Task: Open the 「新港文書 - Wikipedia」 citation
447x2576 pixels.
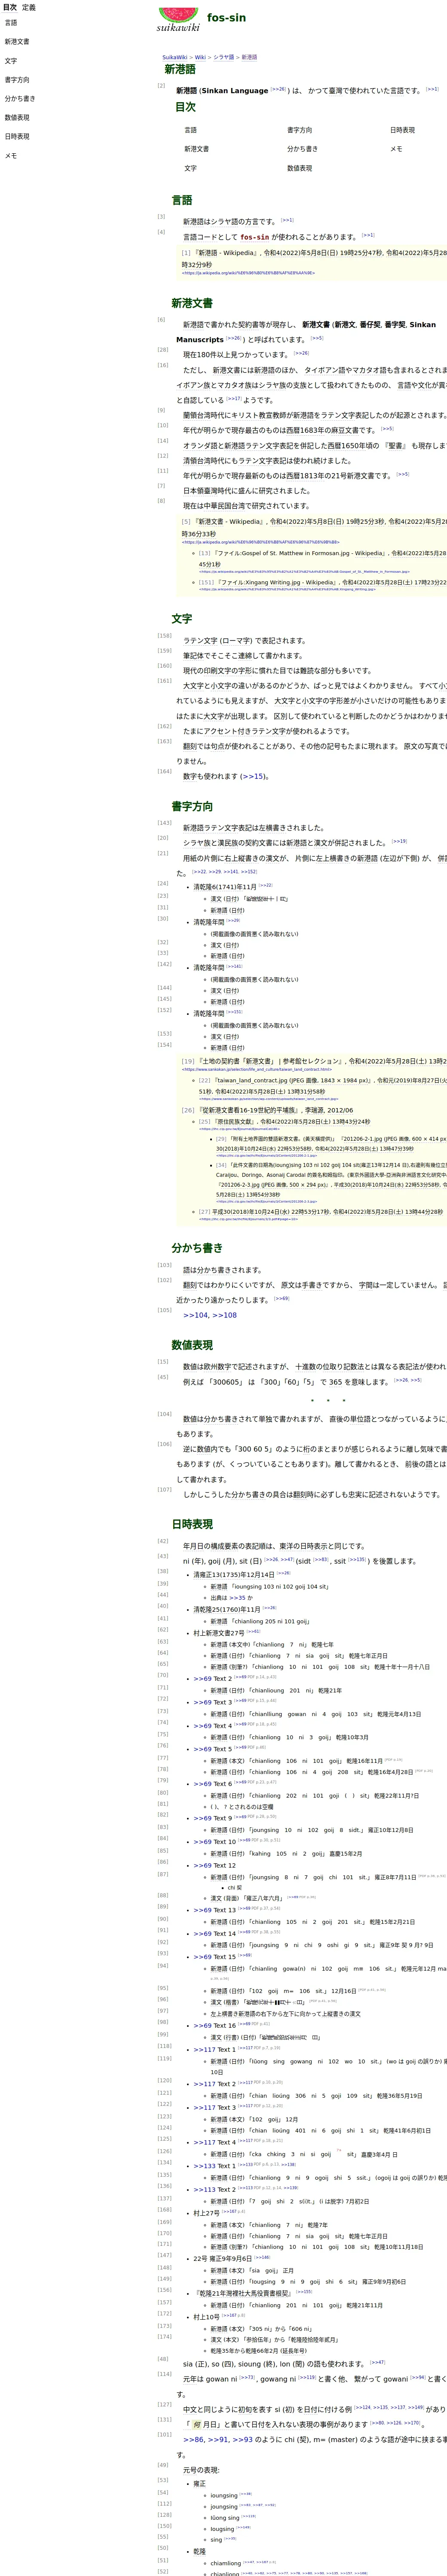Action: pyautogui.click(x=228, y=522)
